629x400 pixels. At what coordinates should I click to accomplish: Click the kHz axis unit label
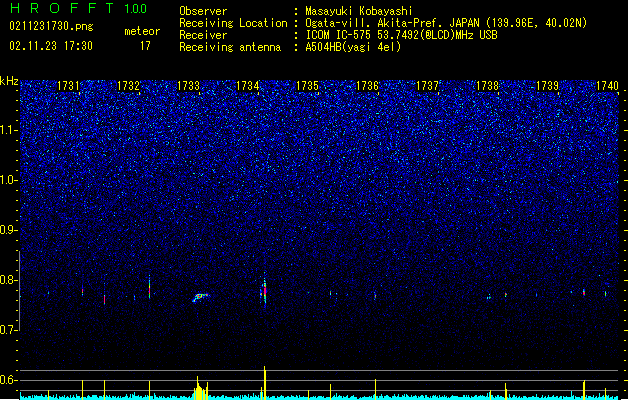point(9,81)
